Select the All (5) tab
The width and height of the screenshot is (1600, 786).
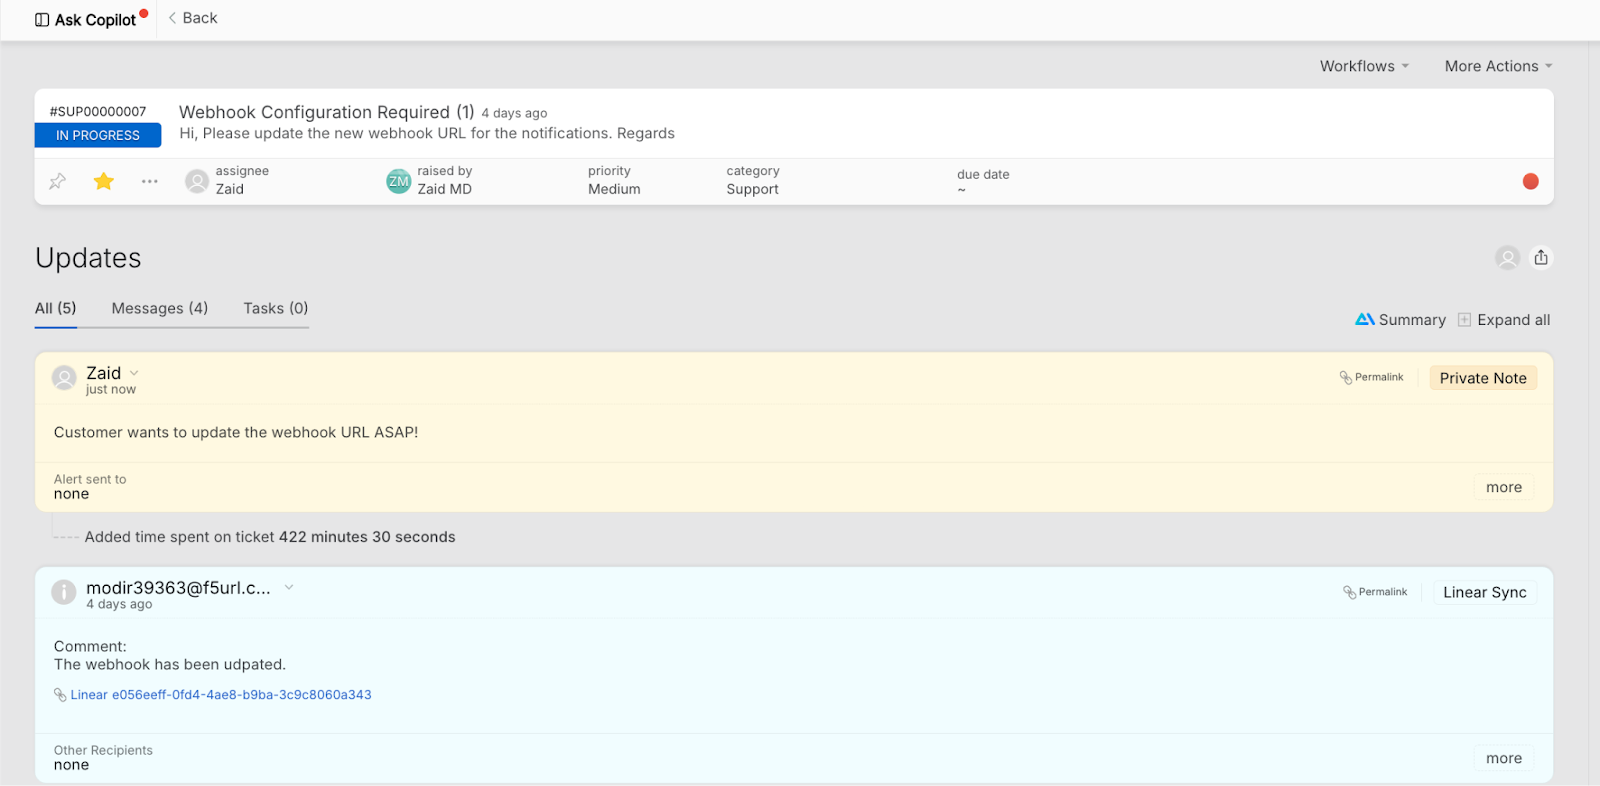(x=56, y=308)
